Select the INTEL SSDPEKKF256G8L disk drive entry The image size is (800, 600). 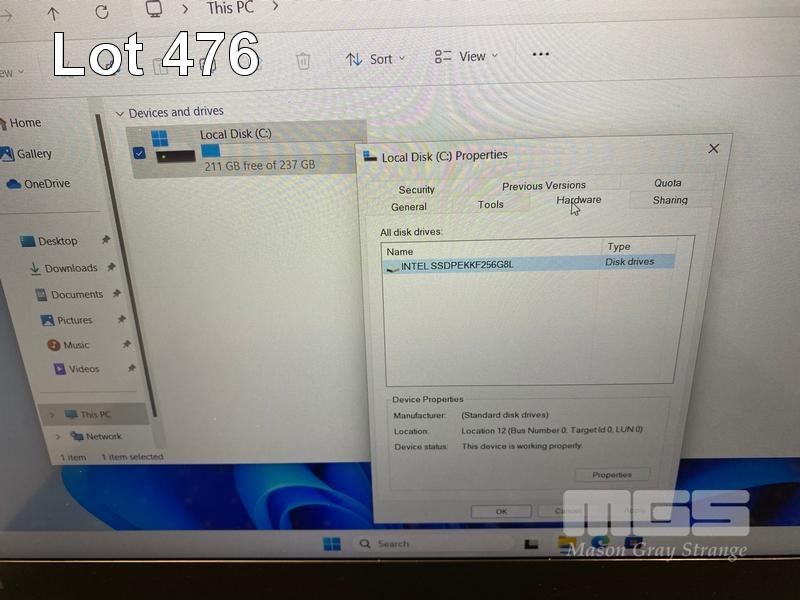pos(457,266)
